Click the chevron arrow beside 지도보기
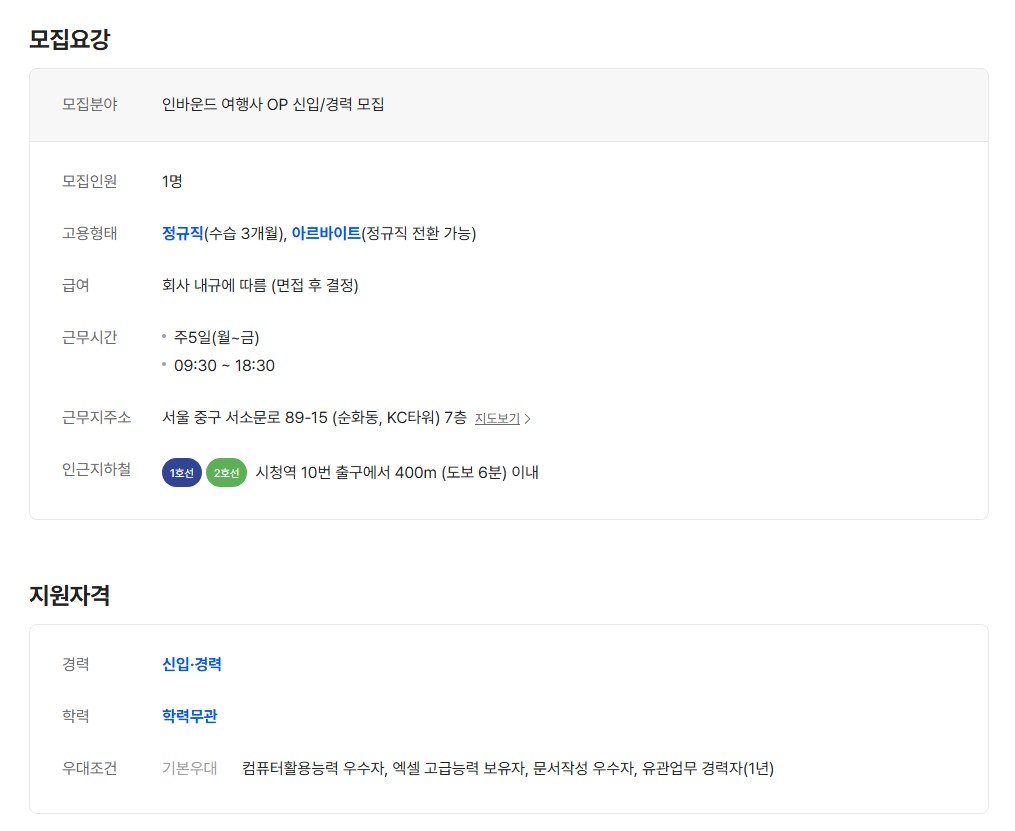 pos(528,419)
